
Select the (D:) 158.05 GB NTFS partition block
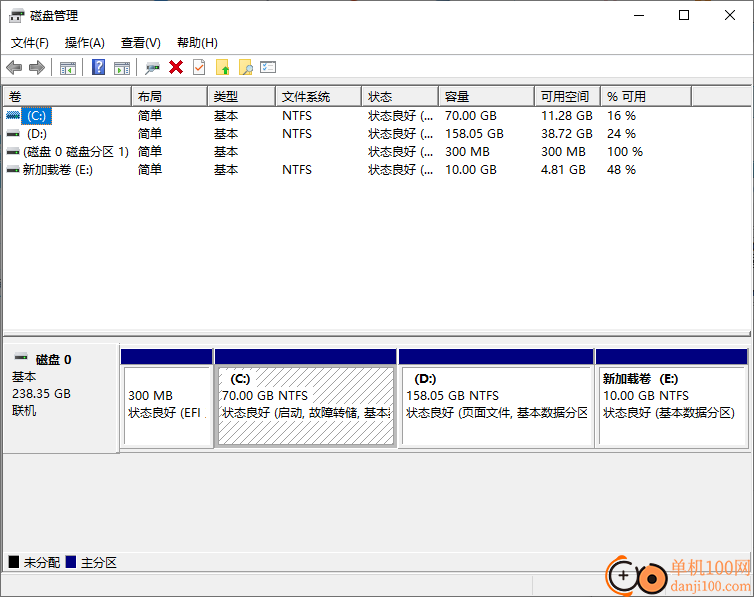[496, 399]
